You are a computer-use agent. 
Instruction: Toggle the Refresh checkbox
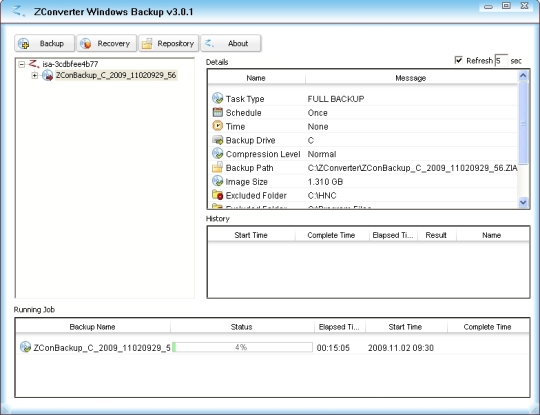[458, 60]
